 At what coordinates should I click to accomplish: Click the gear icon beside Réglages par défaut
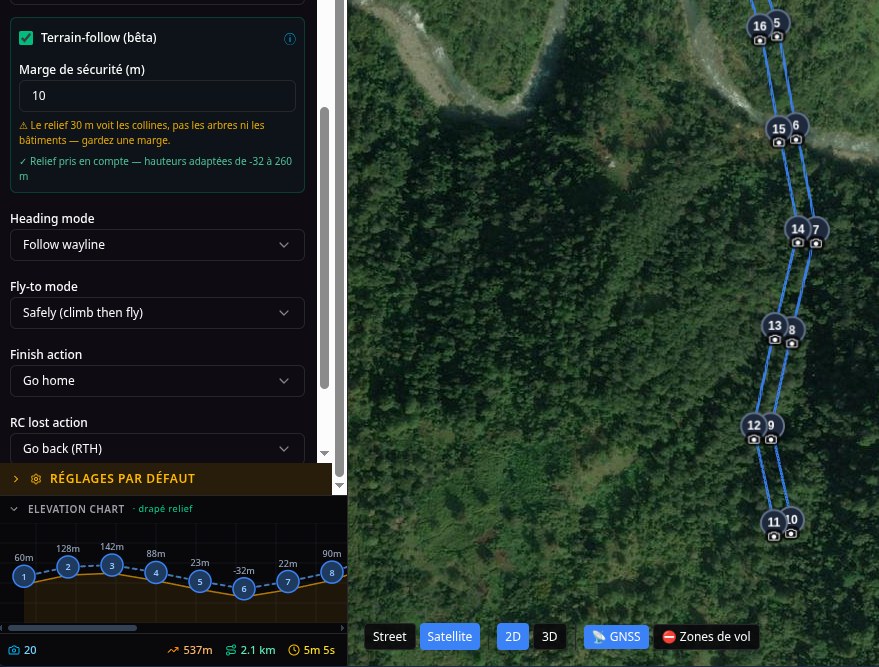36,479
